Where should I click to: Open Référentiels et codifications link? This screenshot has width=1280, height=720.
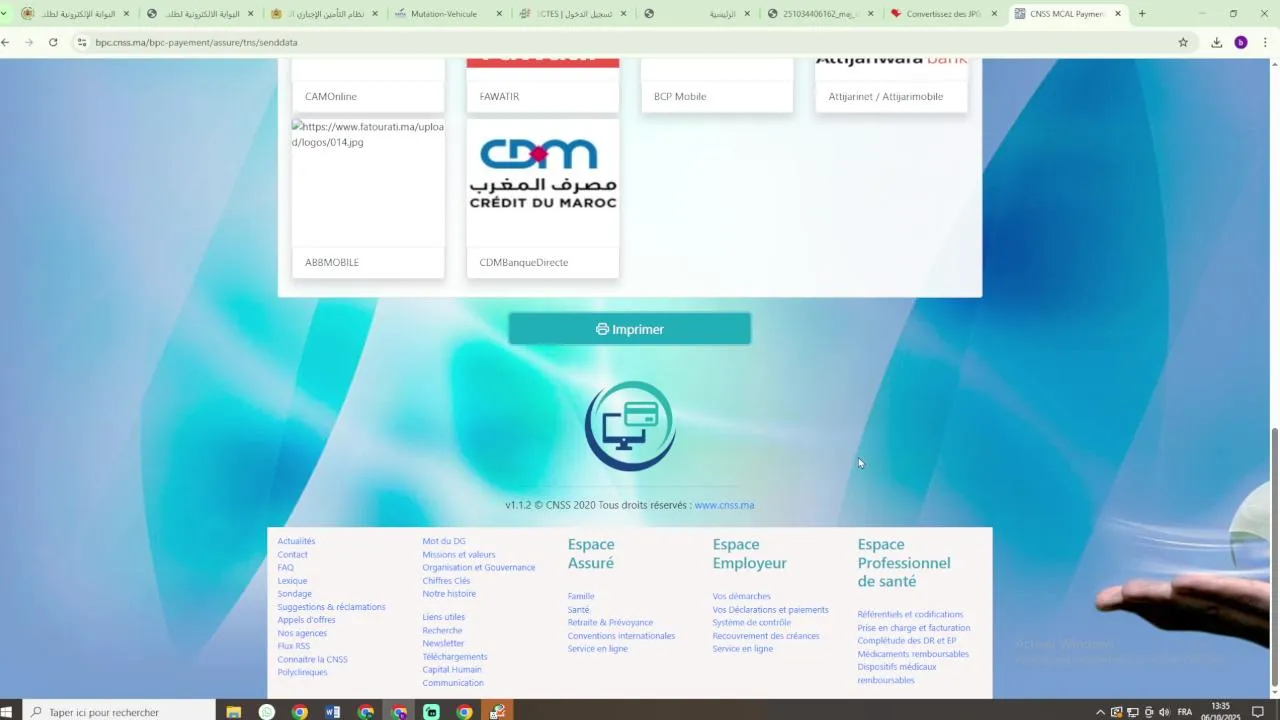pos(910,615)
